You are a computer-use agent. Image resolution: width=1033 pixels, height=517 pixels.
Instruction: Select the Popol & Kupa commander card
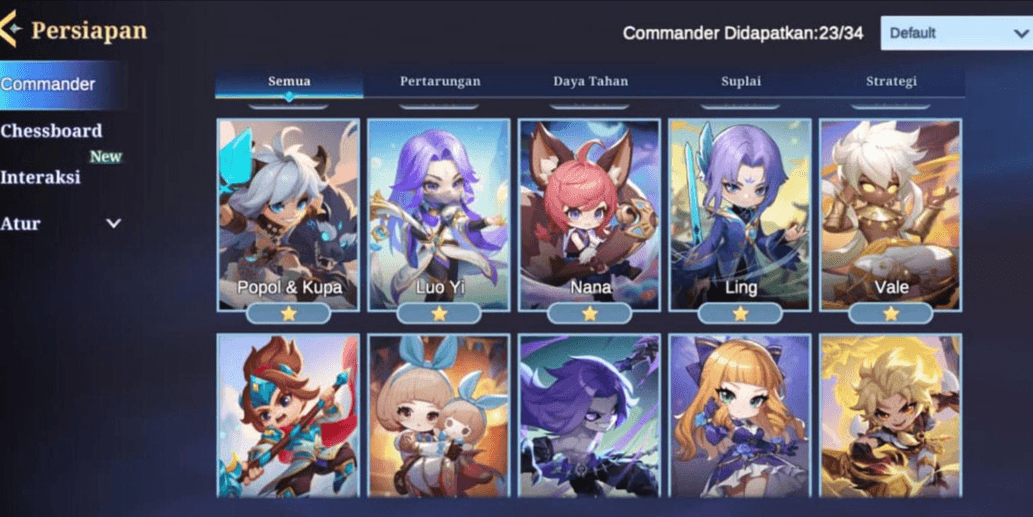(289, 215)
